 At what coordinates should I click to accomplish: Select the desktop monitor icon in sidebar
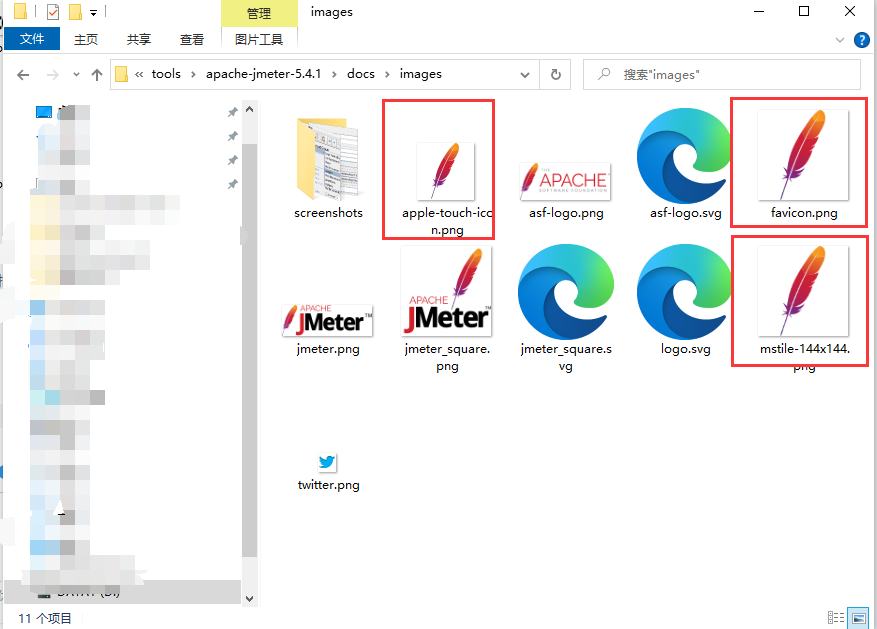[x=44, y=112]
